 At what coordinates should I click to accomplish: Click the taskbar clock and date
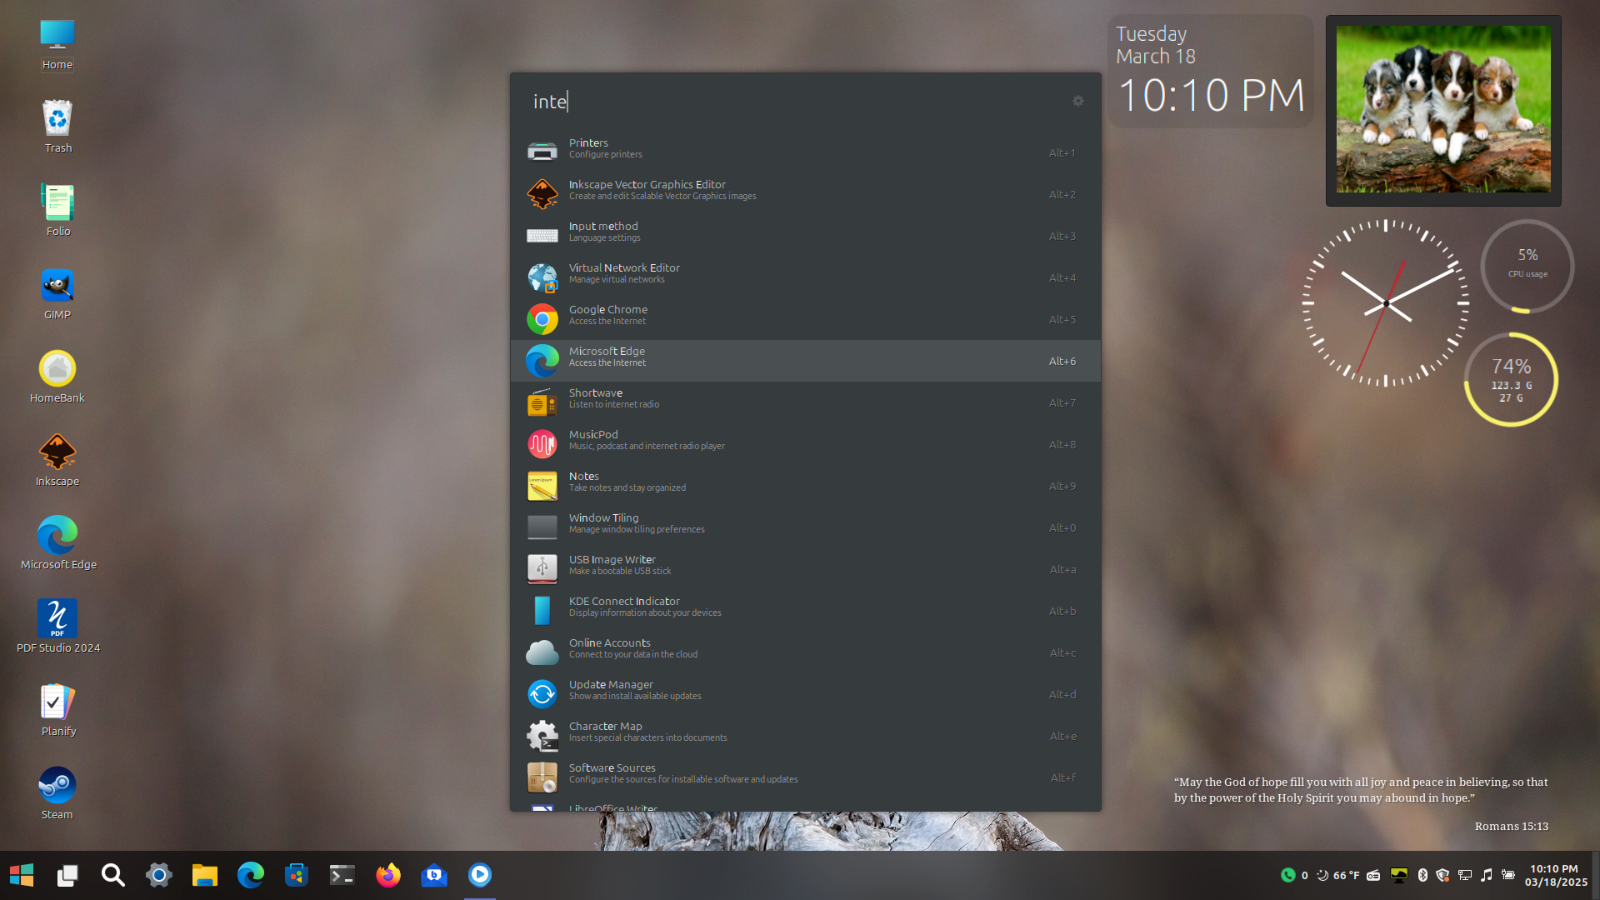(1555, 875)
